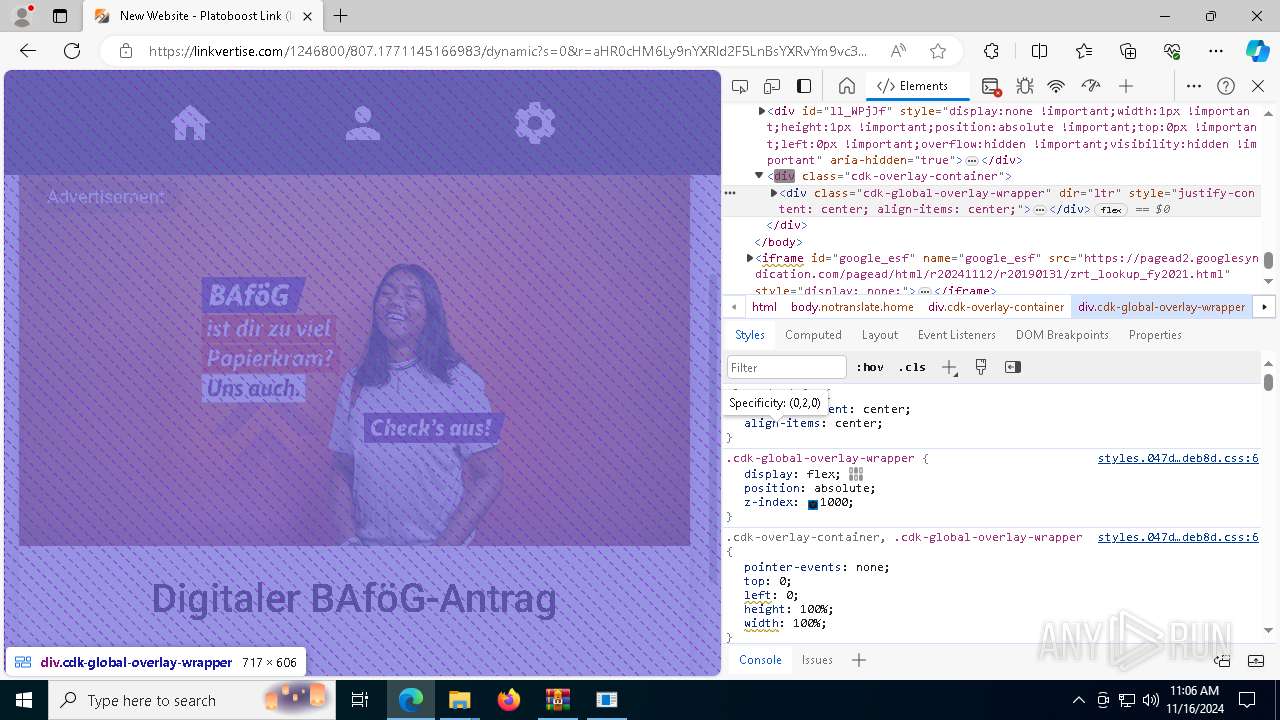Open first styles.047d…deb8d.css:6 source link
Image resolution: width=1280 pixels, height=720 pixels.
(1178, 458)
